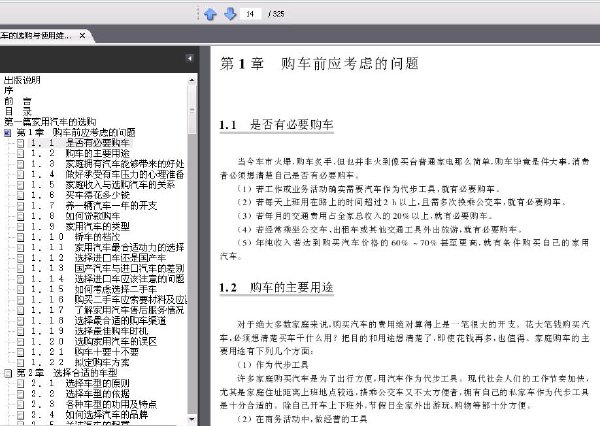Open bookmark 序
Viewport: 600px width, 426px height.
(x=8, y=91)
